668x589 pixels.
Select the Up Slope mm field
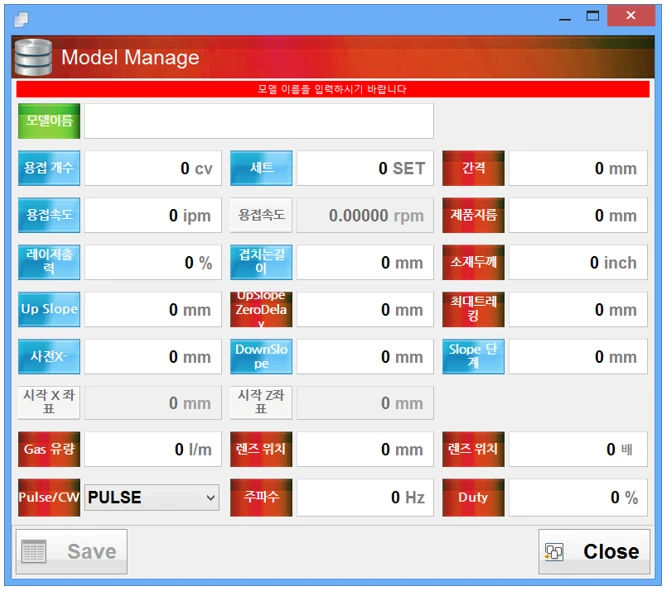(x=153, y=309)
